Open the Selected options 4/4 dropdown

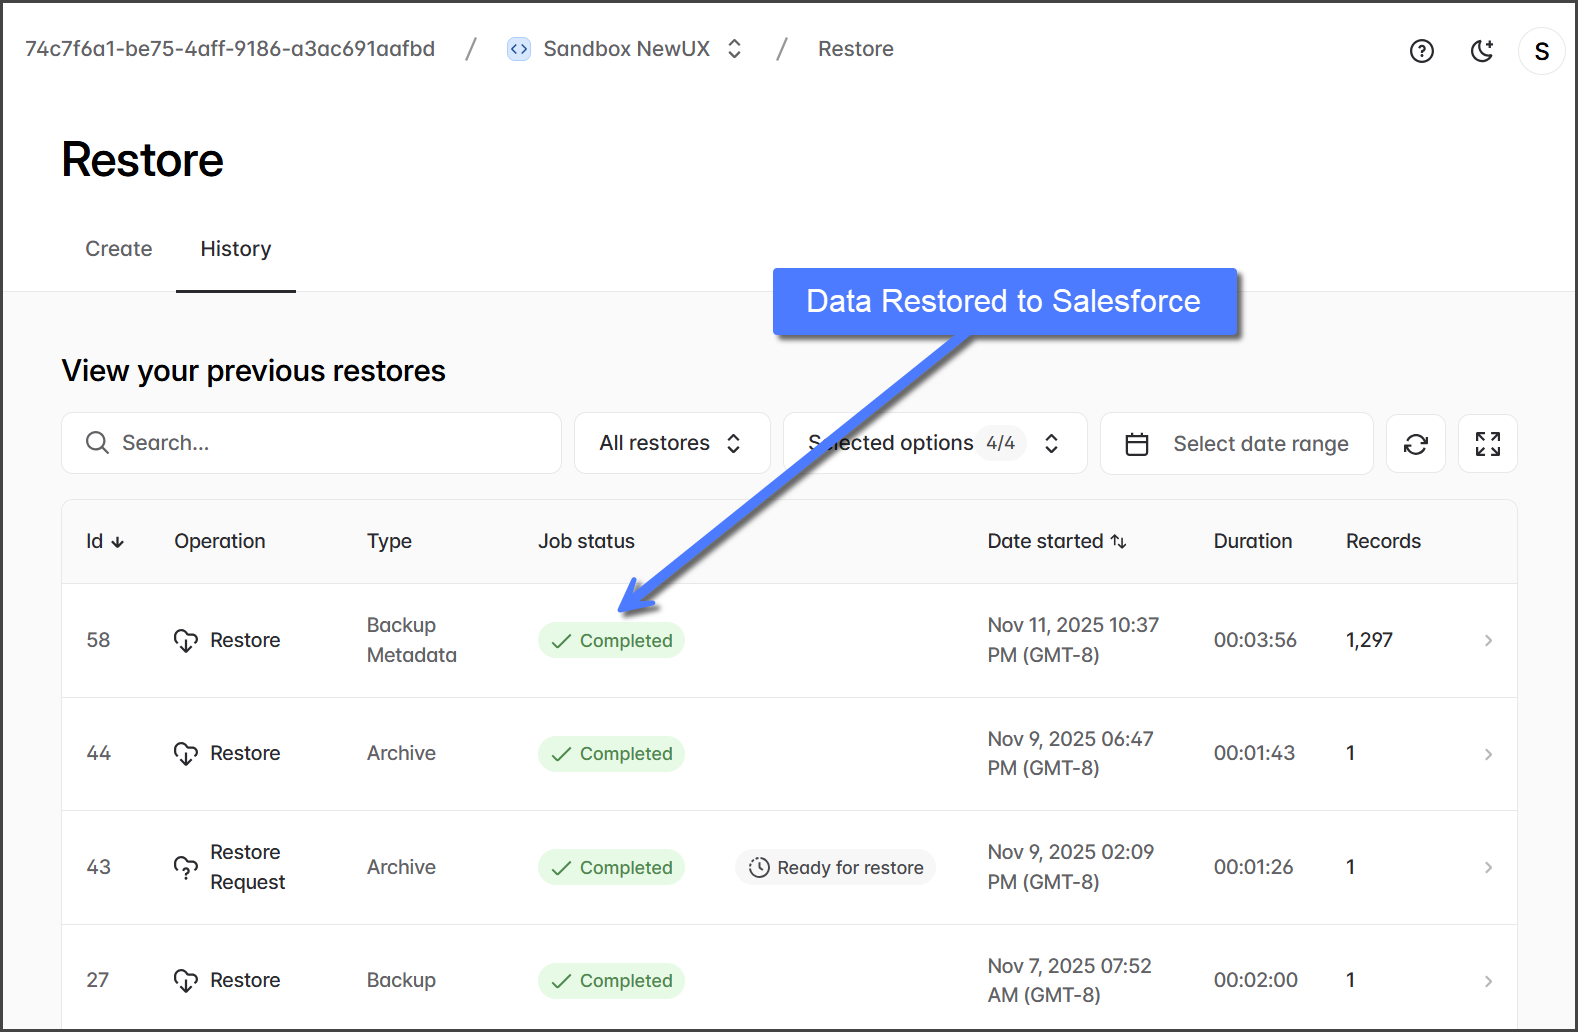pyautogui.click(x=934, y=443)
